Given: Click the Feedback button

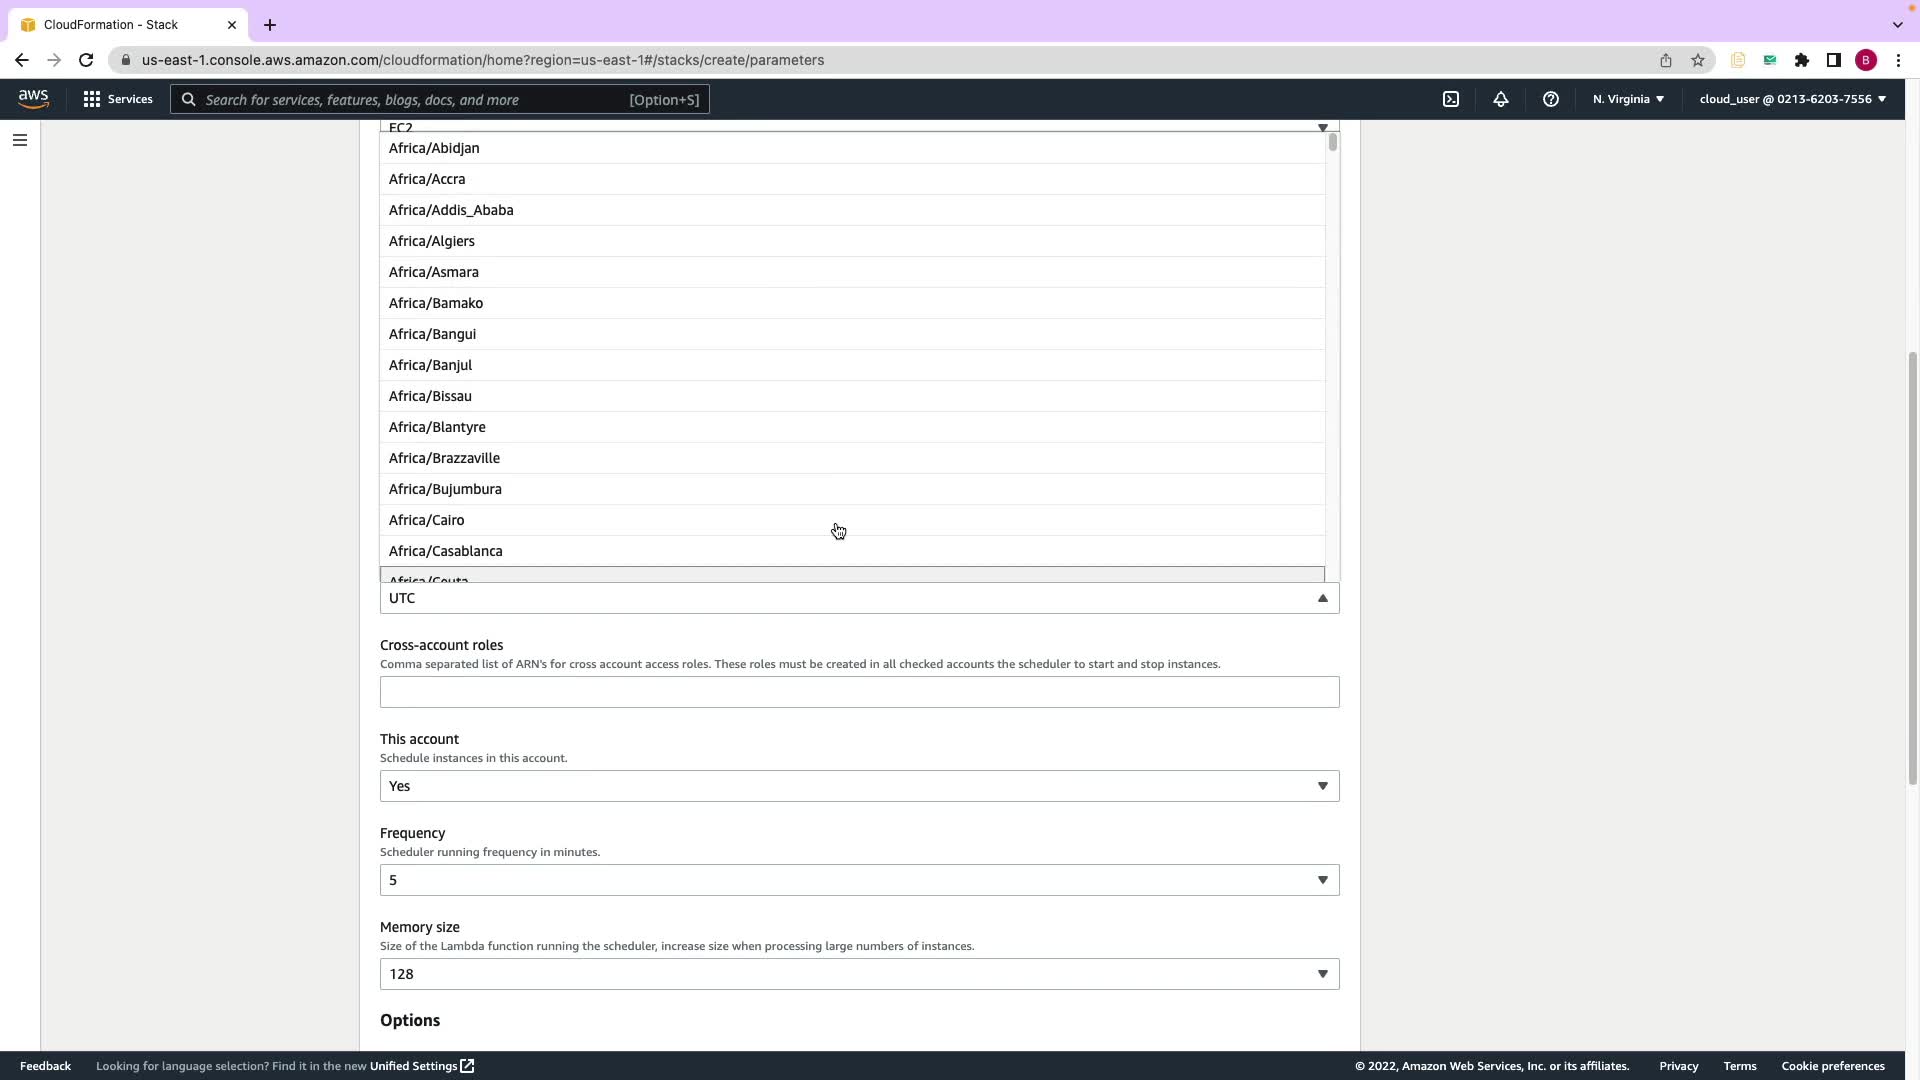Looking at the screenshot, I should [x=45, y=1066].
